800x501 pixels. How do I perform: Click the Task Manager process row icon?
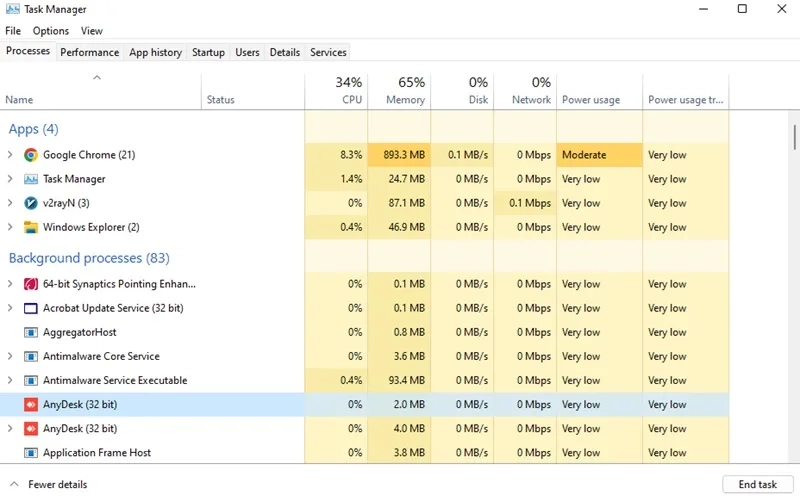coord(31,179)
